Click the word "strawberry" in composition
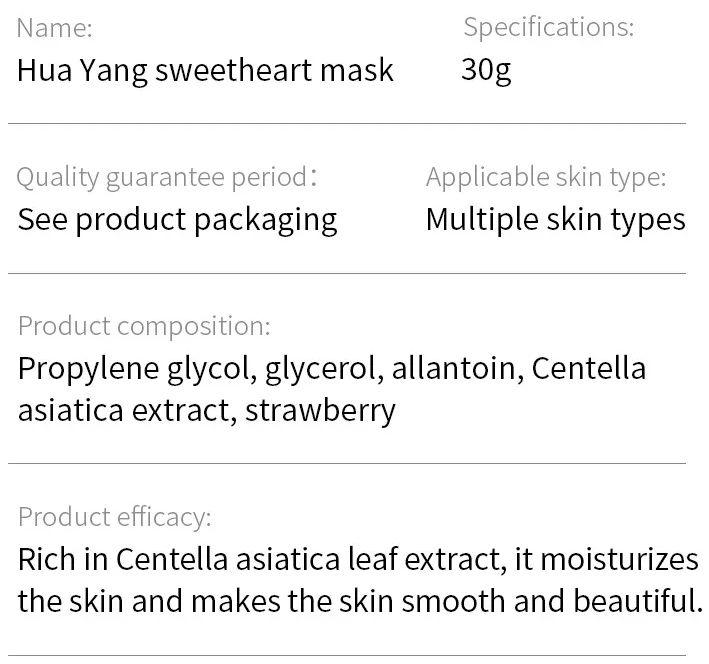 [x=320, y=410]
